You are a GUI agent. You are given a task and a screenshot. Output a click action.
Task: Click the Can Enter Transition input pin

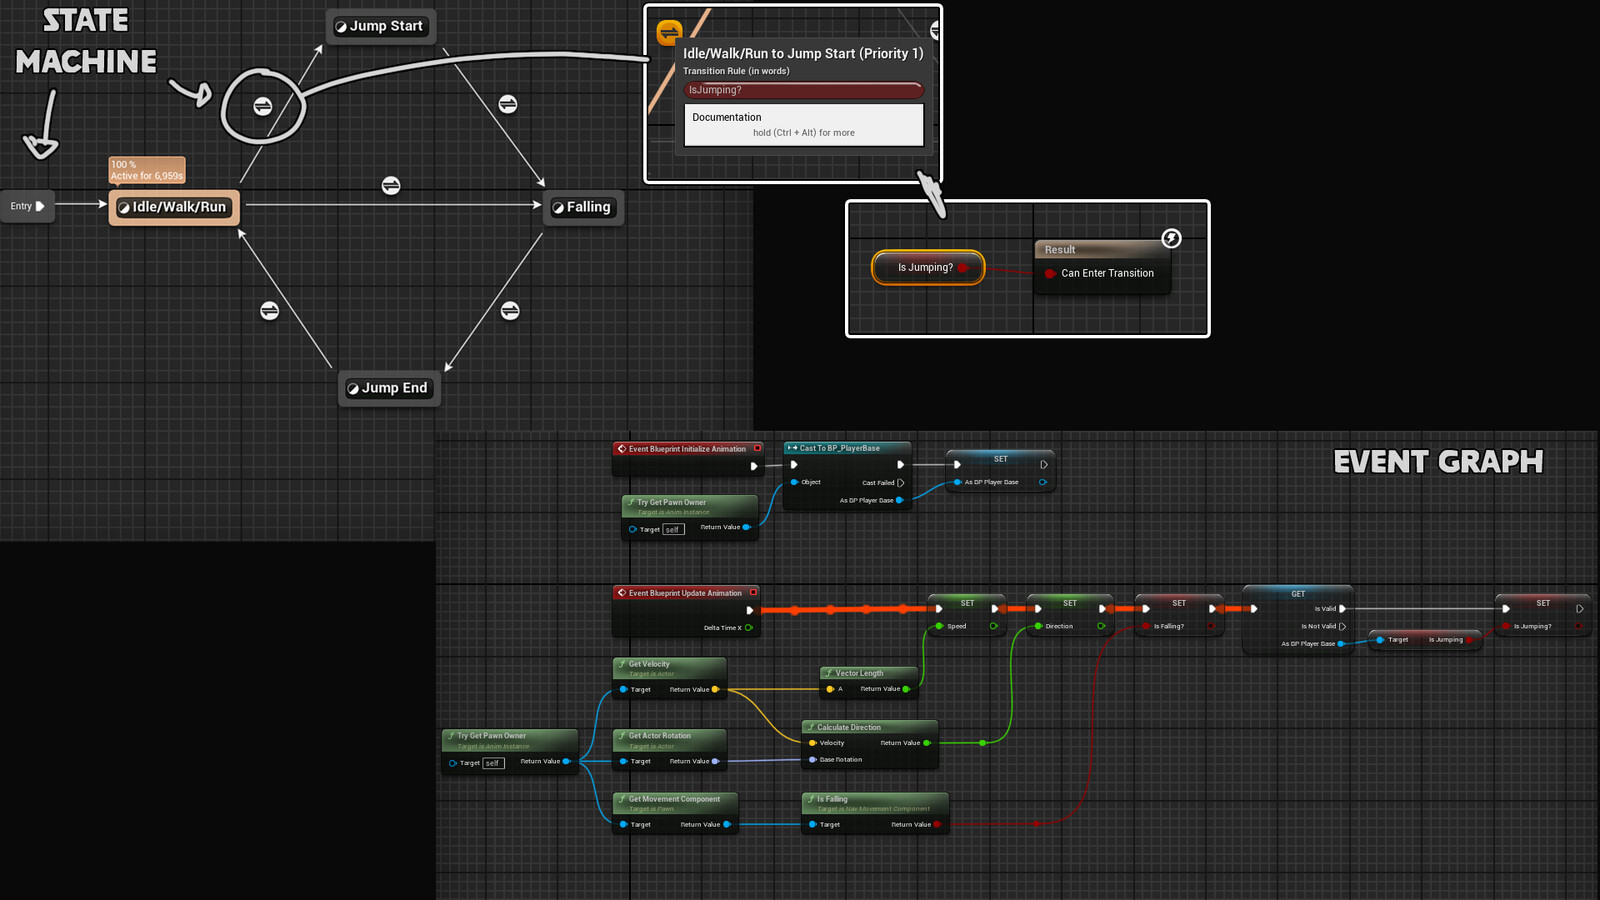click(1050, 273)
